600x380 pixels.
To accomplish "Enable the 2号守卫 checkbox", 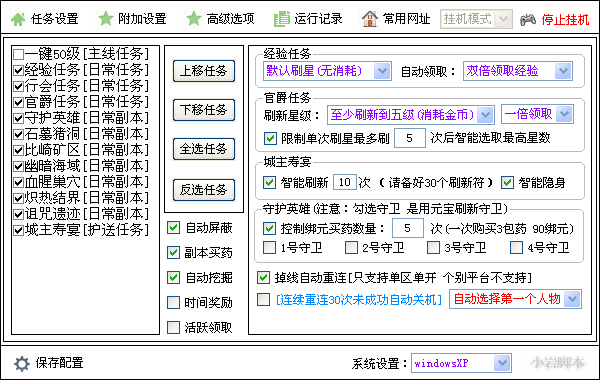I will coord(351,248).
